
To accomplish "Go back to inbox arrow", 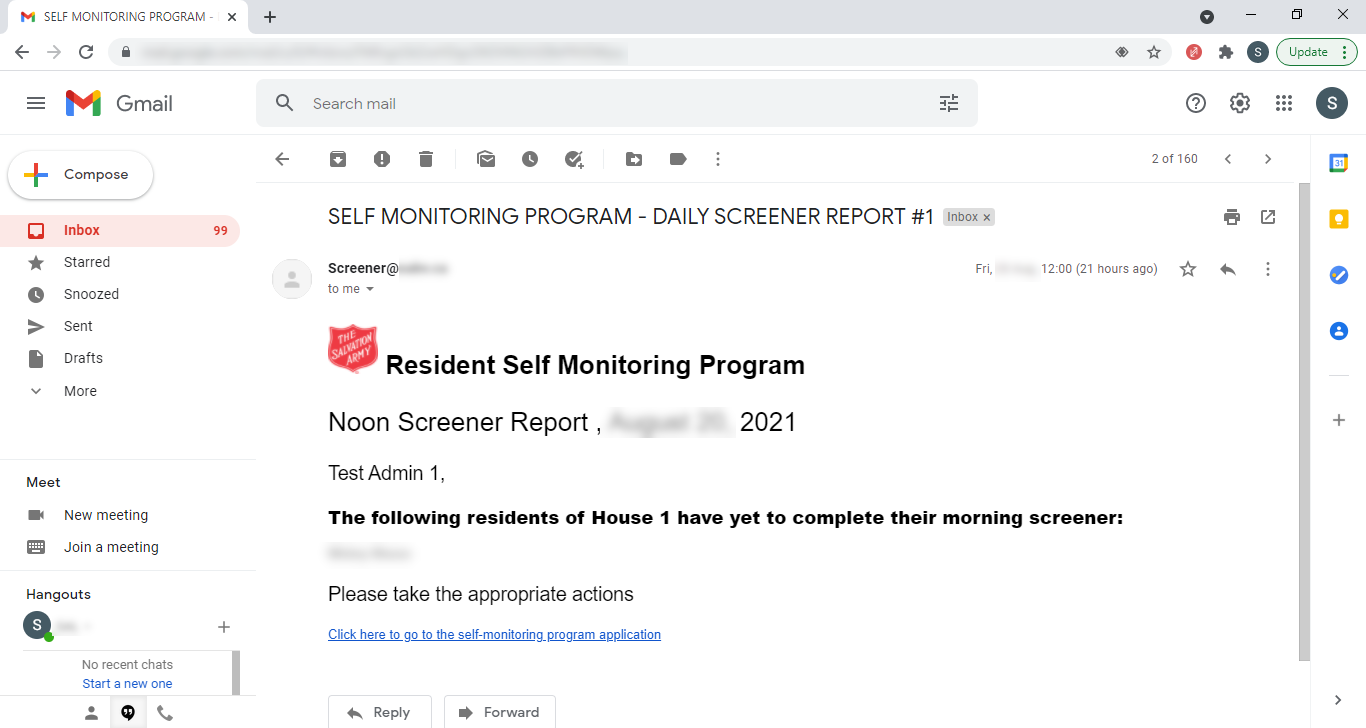I will click(x=282, y=159).
